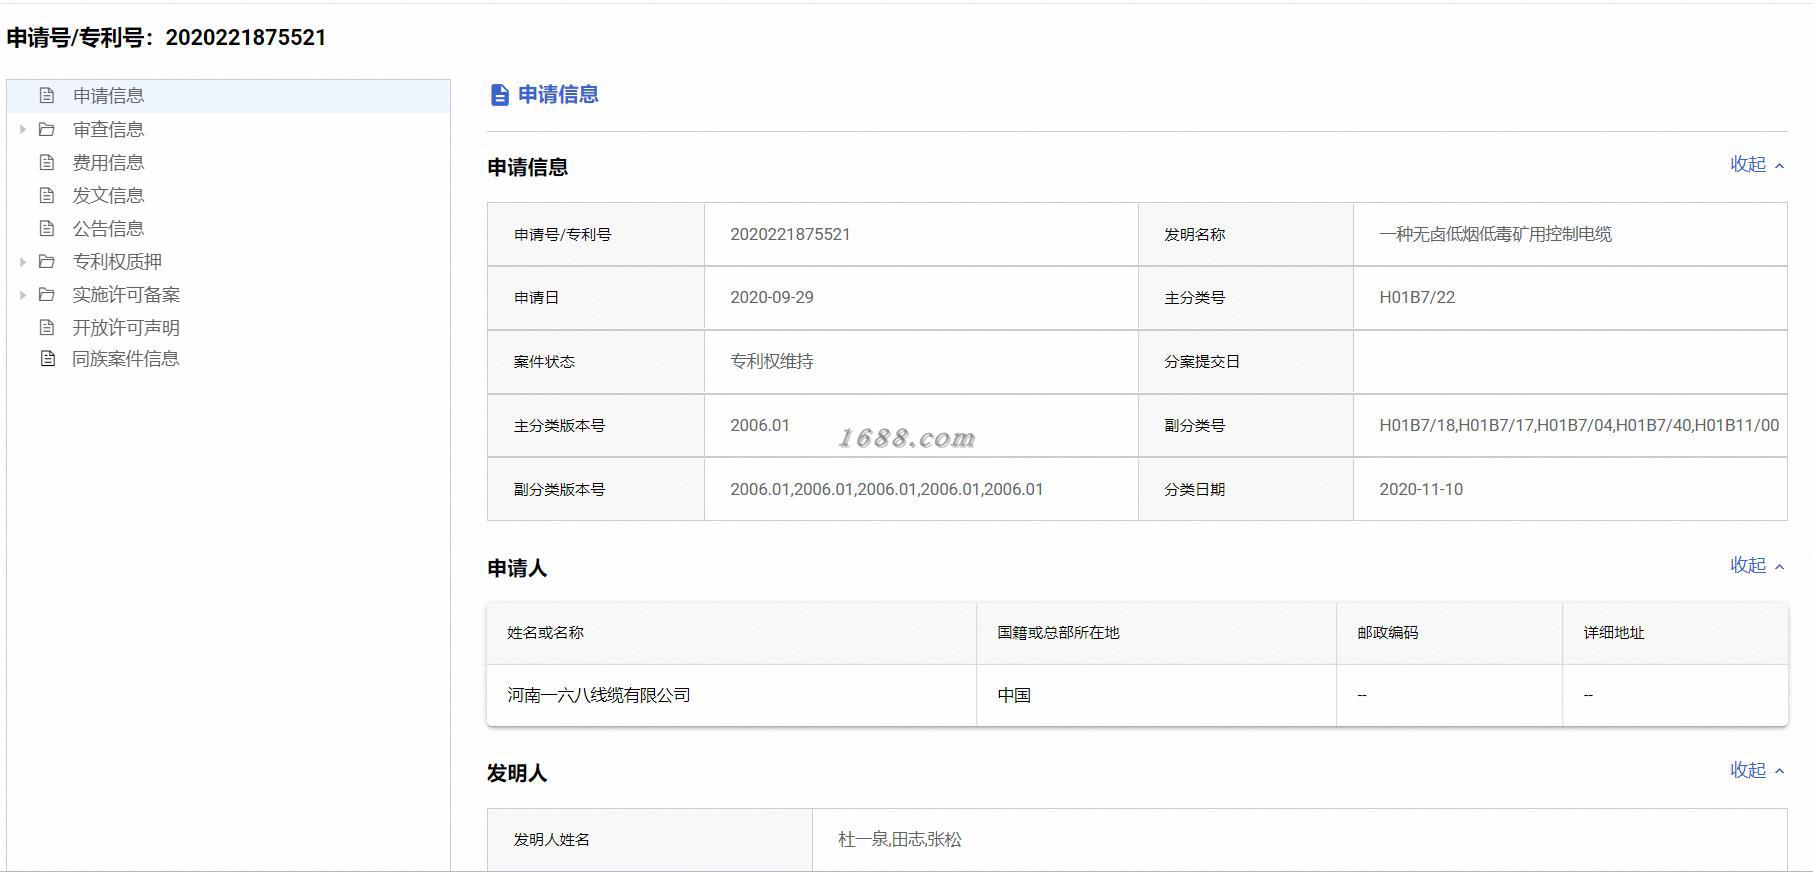Open 开放许可声明 in the sidebar
The width and height of the screenshot is (1813, 872).
pos(126,327)
